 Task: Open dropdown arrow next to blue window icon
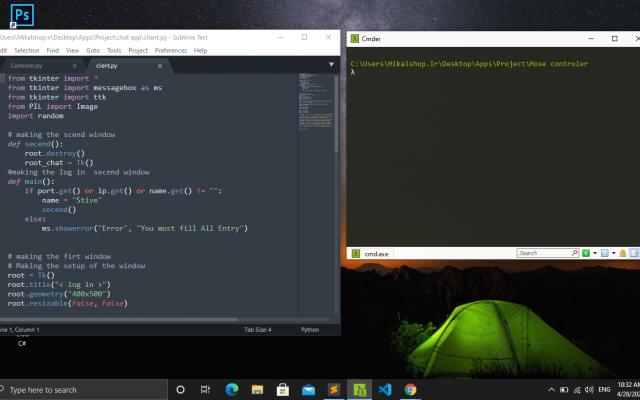pos(613,253)
